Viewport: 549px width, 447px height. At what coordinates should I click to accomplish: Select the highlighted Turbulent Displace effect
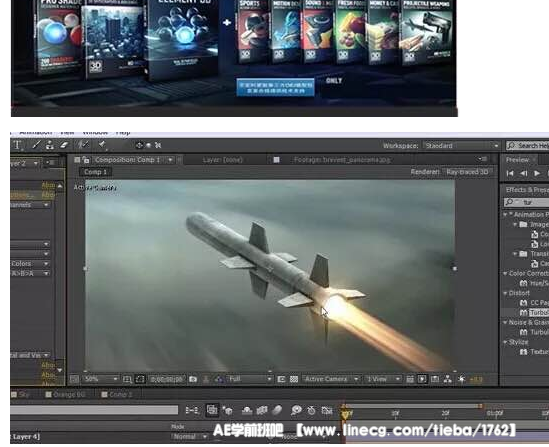(x=535, y=313)
